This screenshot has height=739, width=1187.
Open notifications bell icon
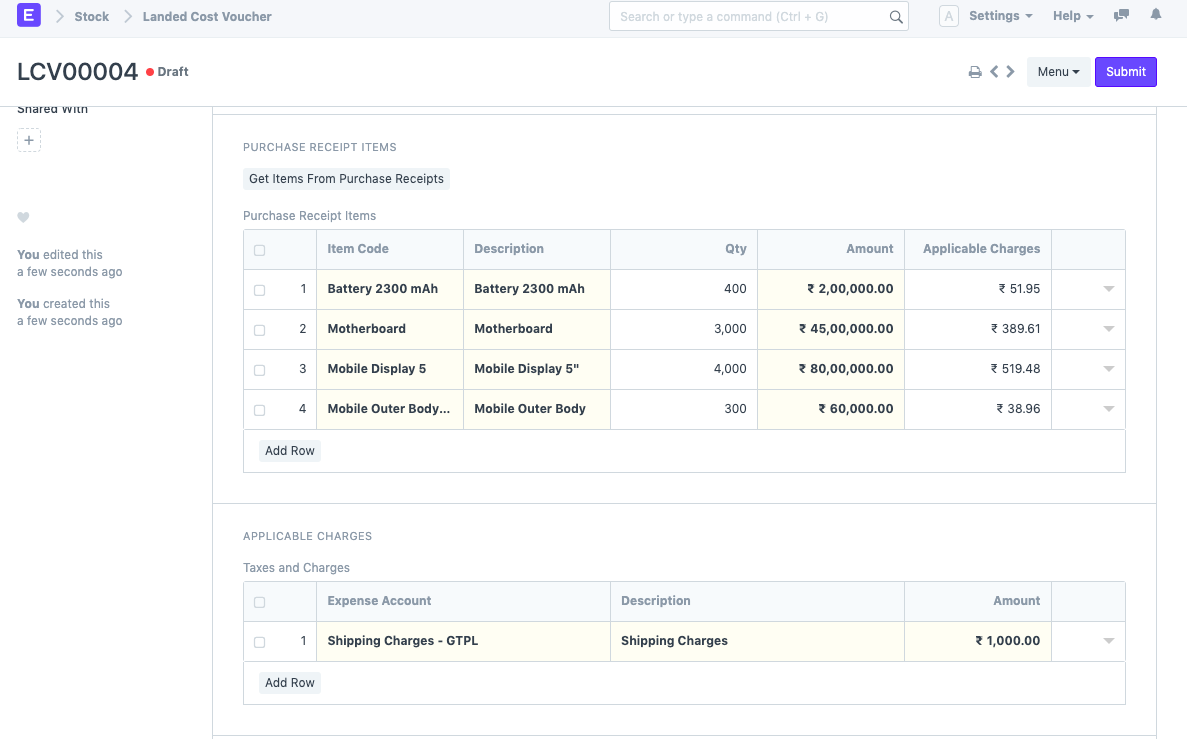point(1156,16)
